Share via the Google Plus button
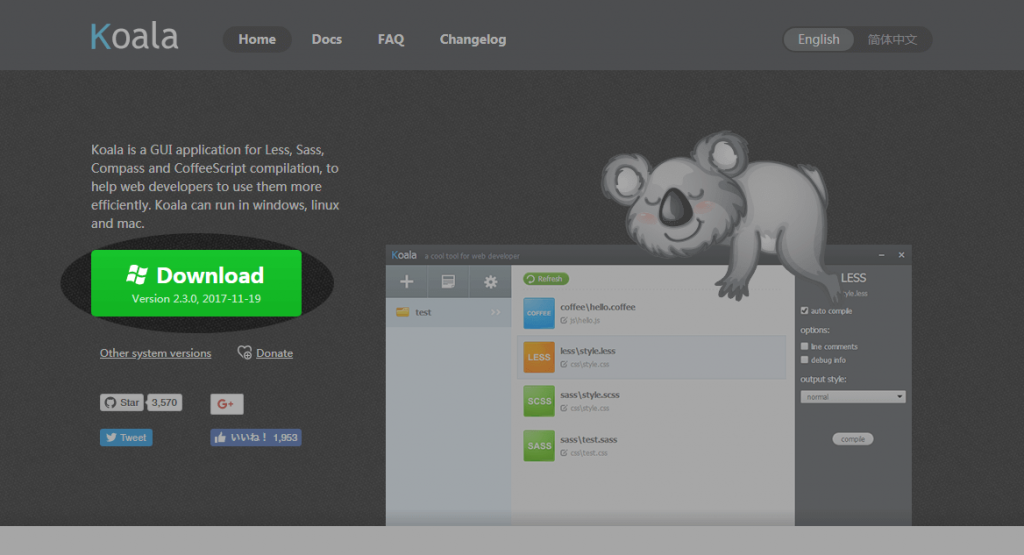 (227, 404)
